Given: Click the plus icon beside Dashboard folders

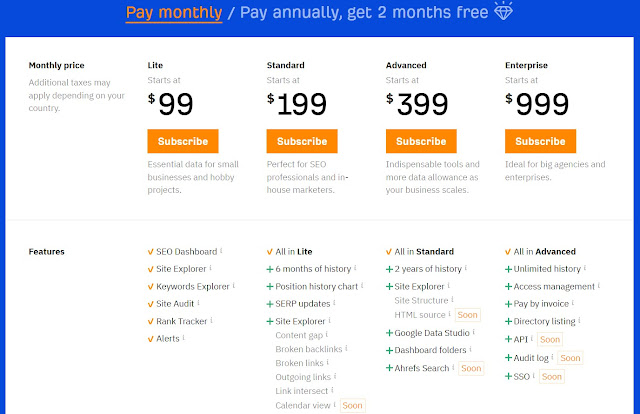Looking at the screenshot, I should point(389,351).
